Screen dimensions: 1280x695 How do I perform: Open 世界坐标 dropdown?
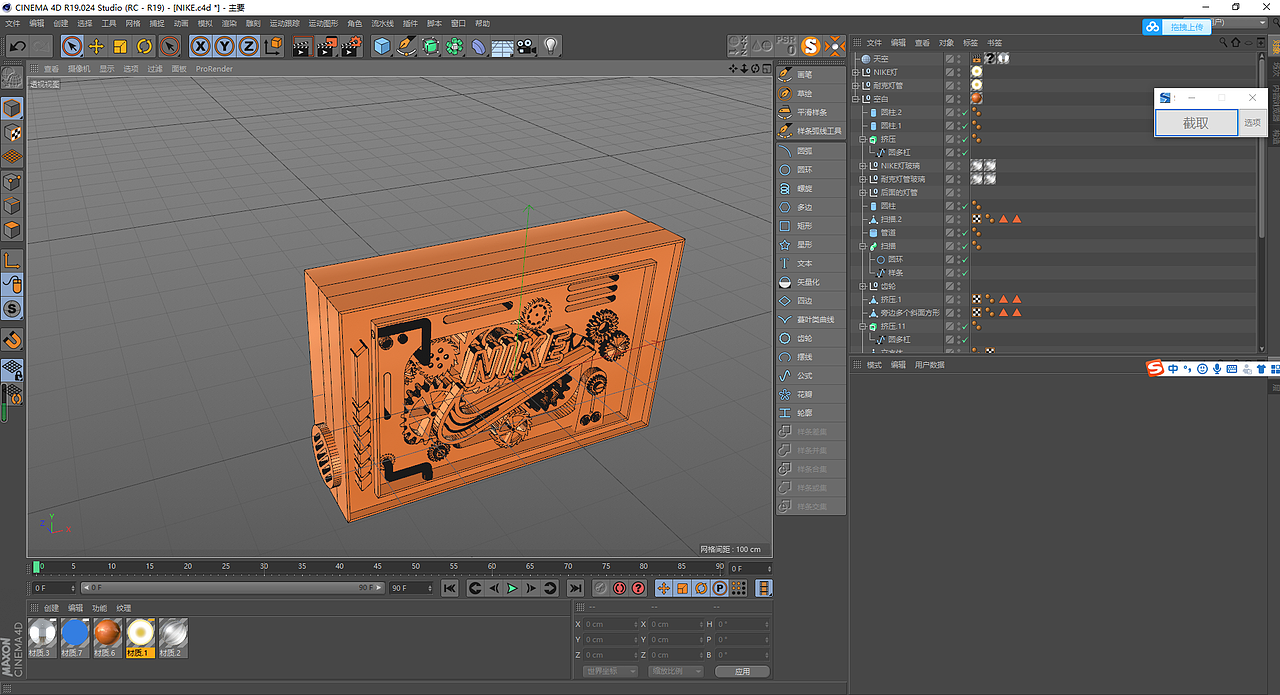click(x=610, y=671)
